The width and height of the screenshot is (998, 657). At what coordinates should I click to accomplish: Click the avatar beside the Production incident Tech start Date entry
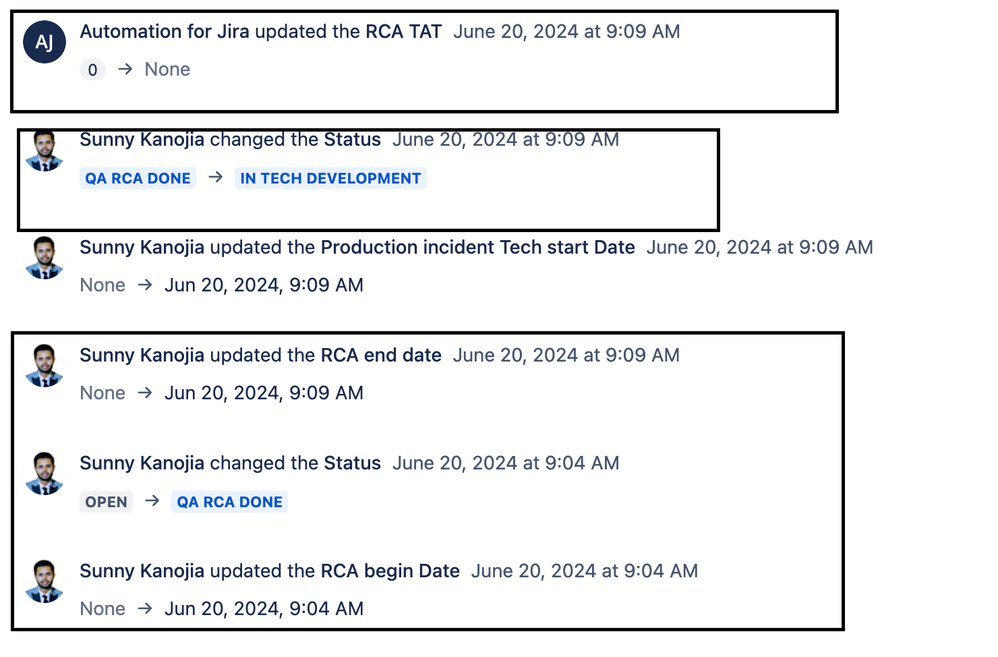pos(44,258)
